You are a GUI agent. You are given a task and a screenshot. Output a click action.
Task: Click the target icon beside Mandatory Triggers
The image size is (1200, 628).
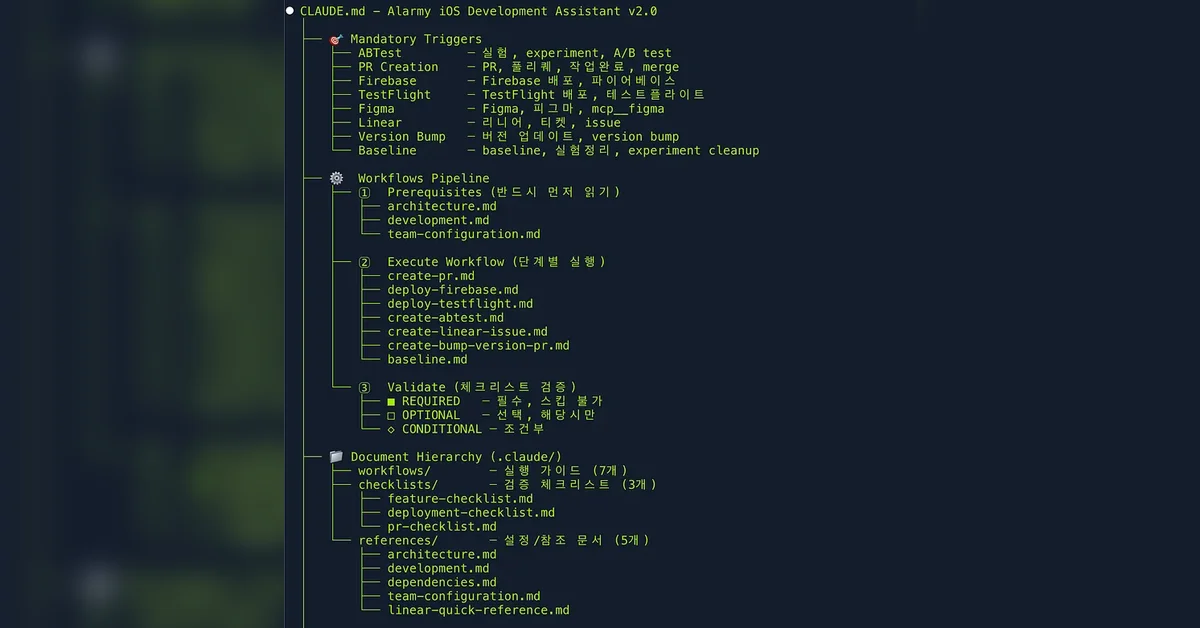point(336,39)
